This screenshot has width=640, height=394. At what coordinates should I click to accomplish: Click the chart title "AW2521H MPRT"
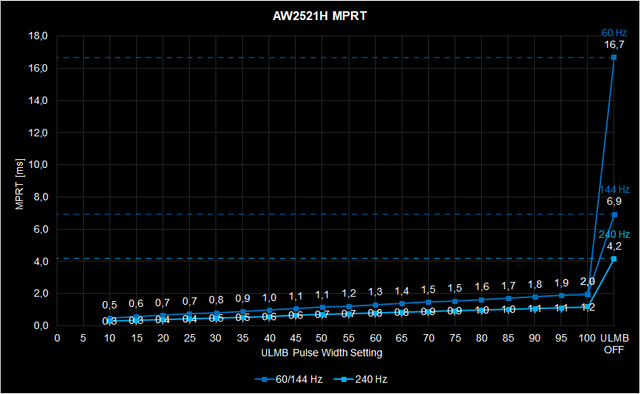(x=320, y=16)
